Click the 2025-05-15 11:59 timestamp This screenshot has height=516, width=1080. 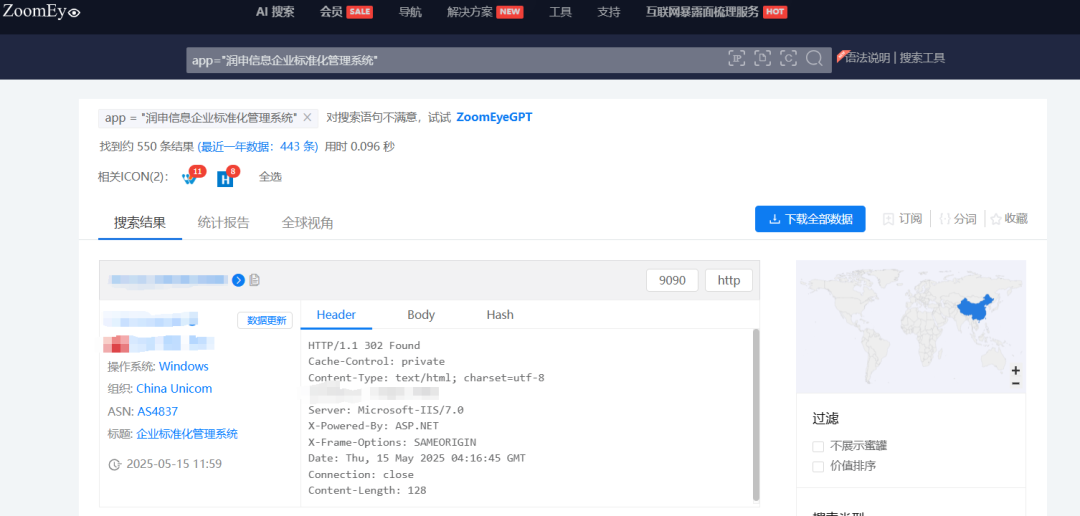(x=174, y=464)
